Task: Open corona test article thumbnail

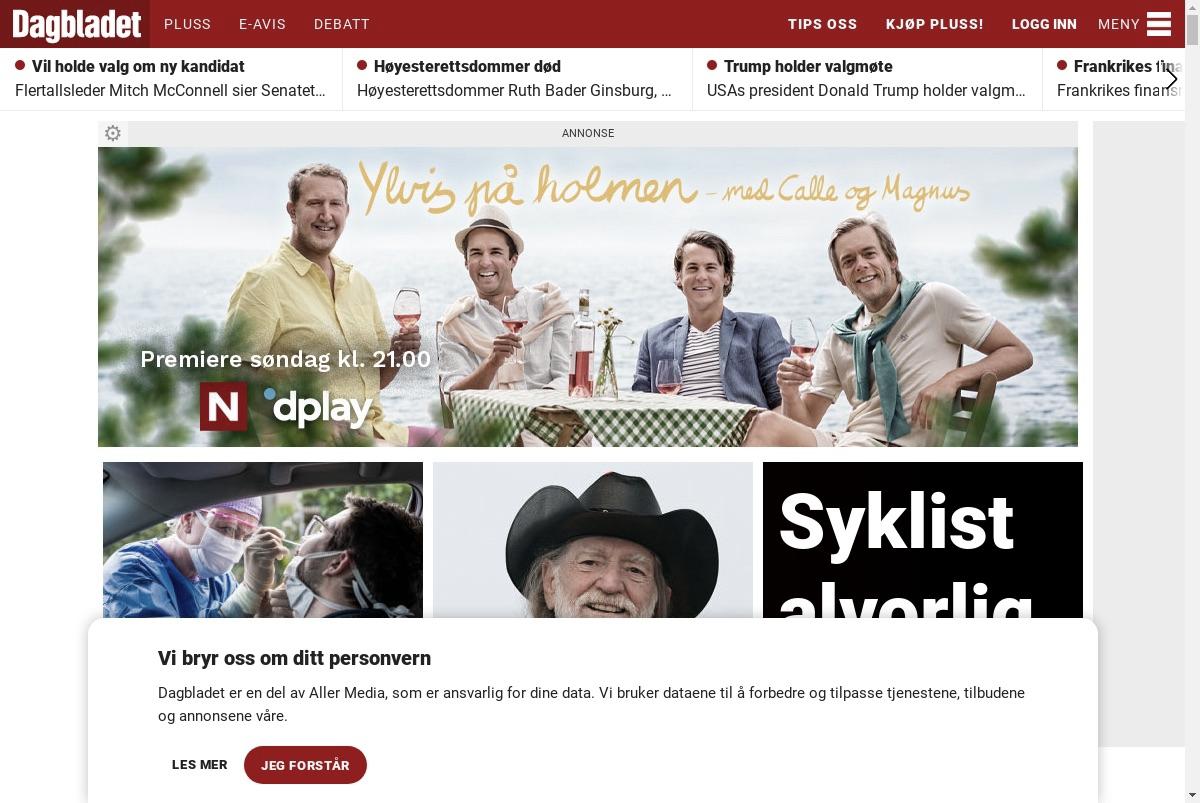Action: tap(263, 540)
